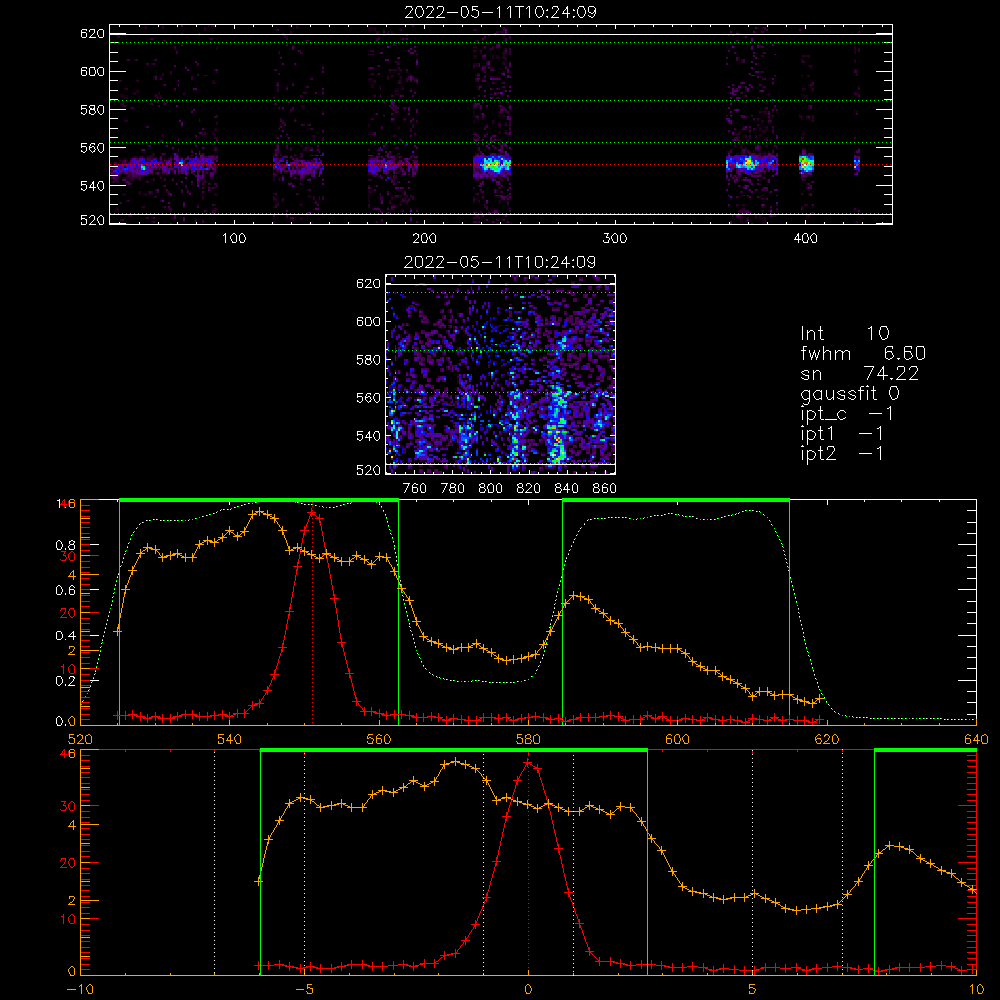The height and width of the screenshot is (1000, 1000).
Task: Click the middle panel's 2022-05-11T10:24:09 title
Action: 500,262
